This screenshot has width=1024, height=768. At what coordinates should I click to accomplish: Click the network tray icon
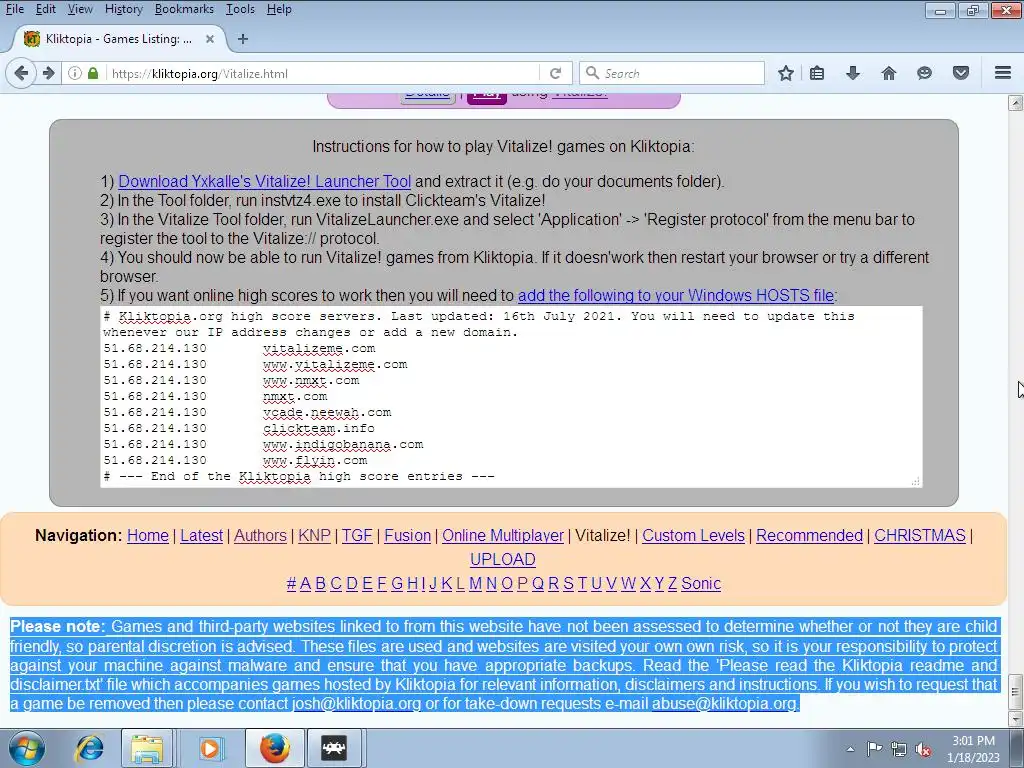point(899,749)
